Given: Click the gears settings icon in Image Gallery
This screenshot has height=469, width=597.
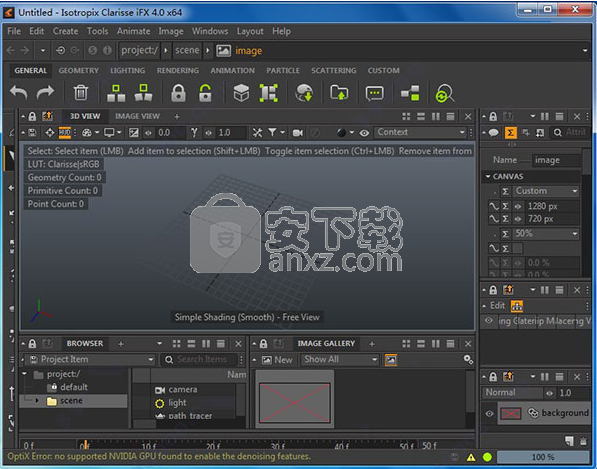Looking at the screenshot, I should pos(468,359).
